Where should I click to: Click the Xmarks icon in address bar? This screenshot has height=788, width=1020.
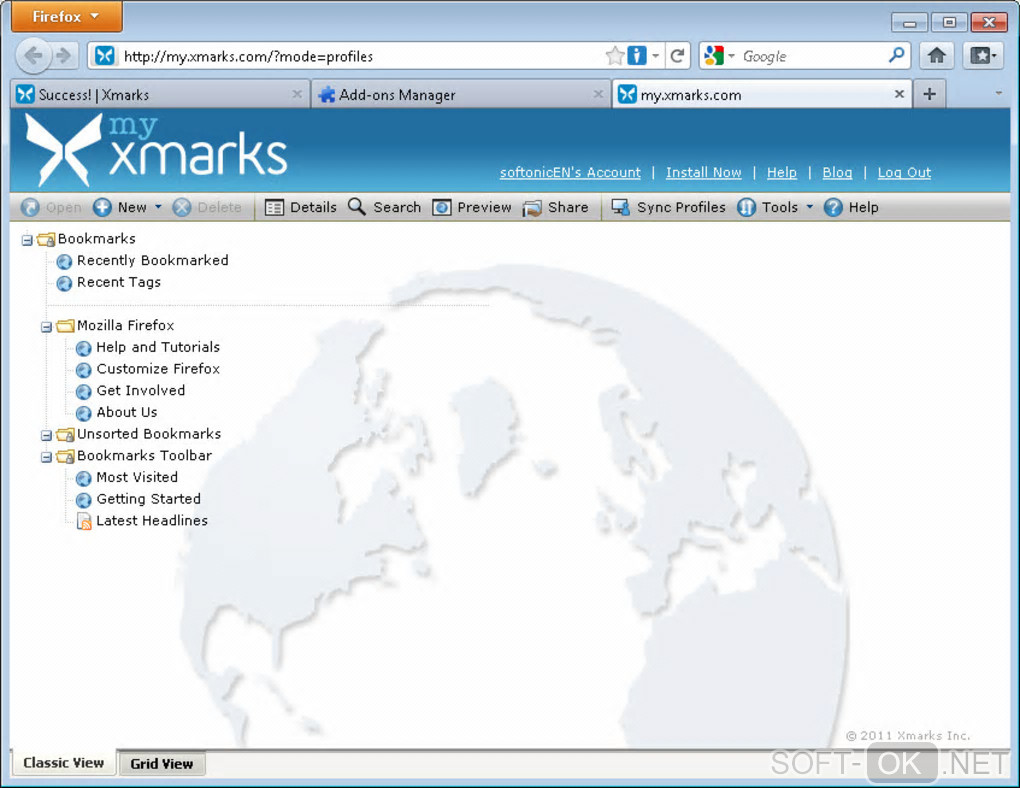[105, 56]
